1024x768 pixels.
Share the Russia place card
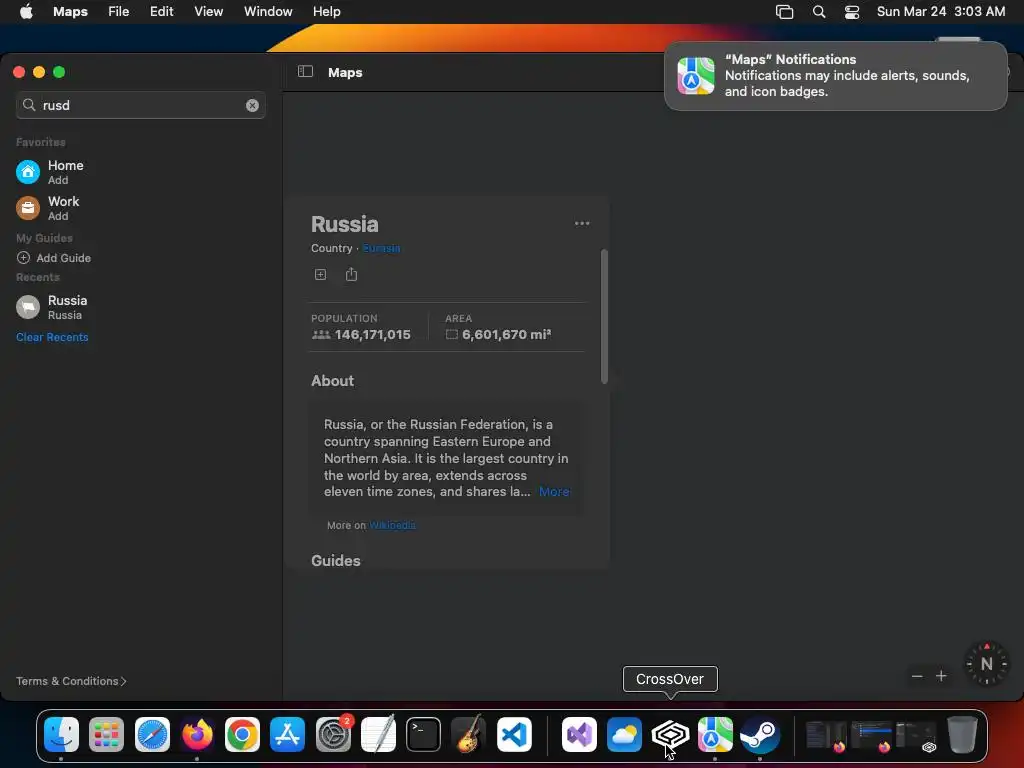(351, 274)
